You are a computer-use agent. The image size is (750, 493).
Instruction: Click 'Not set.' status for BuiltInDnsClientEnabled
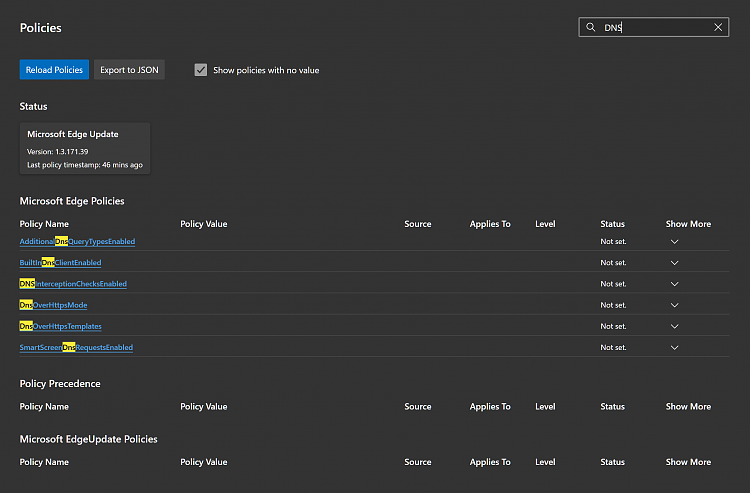[613, 263]
